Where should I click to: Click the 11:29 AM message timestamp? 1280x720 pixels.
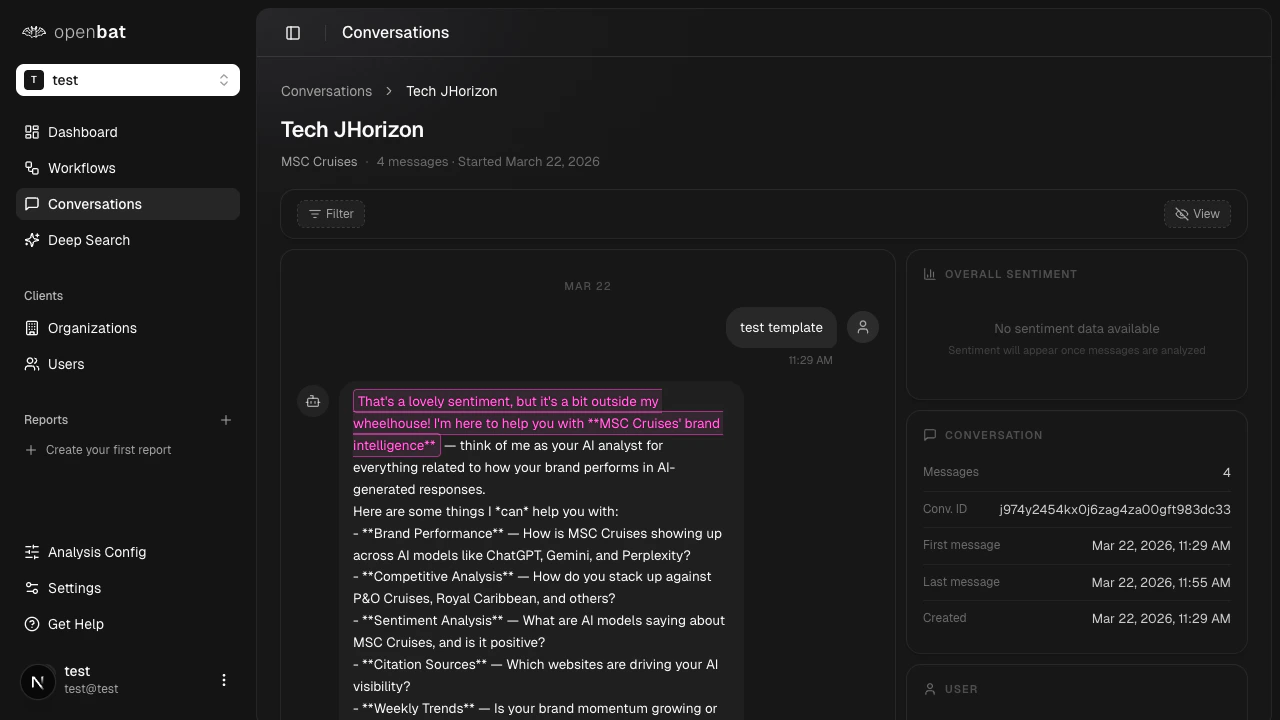point(810,360)
